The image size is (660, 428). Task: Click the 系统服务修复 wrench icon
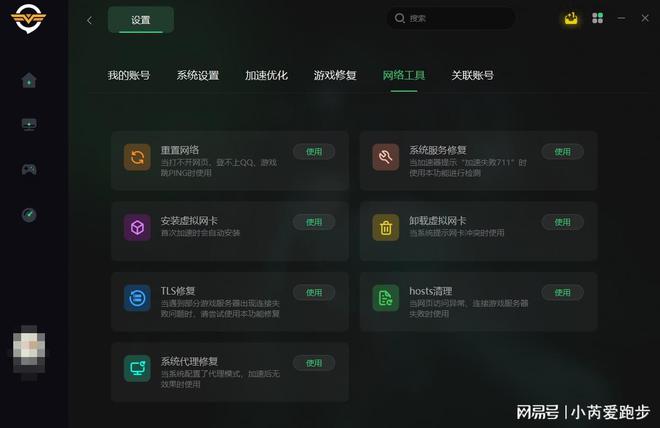click(x=386, y=157)
